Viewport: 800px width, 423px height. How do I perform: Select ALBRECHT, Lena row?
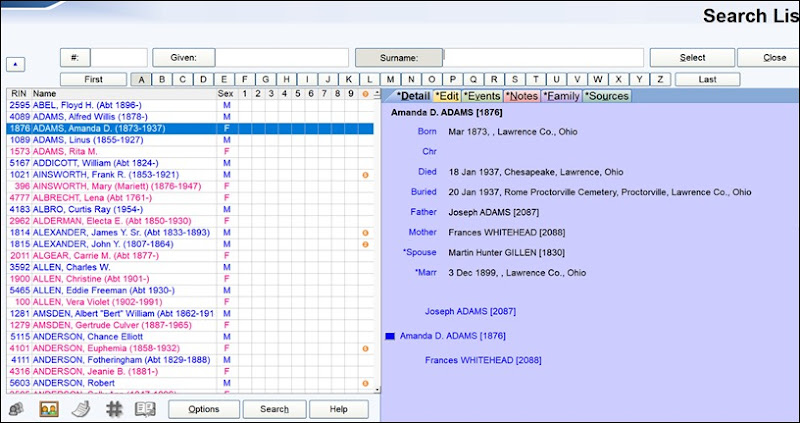(190, 198)
